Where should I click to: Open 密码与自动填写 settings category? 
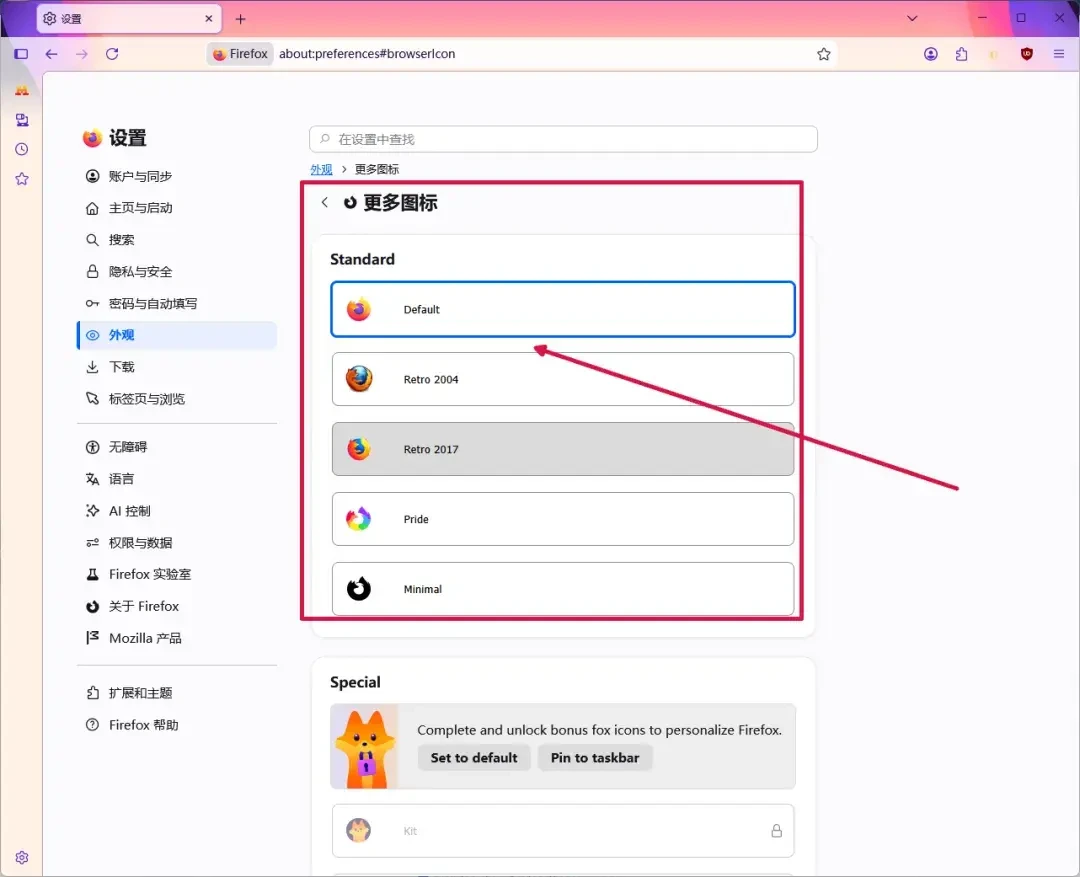[177, 304]
